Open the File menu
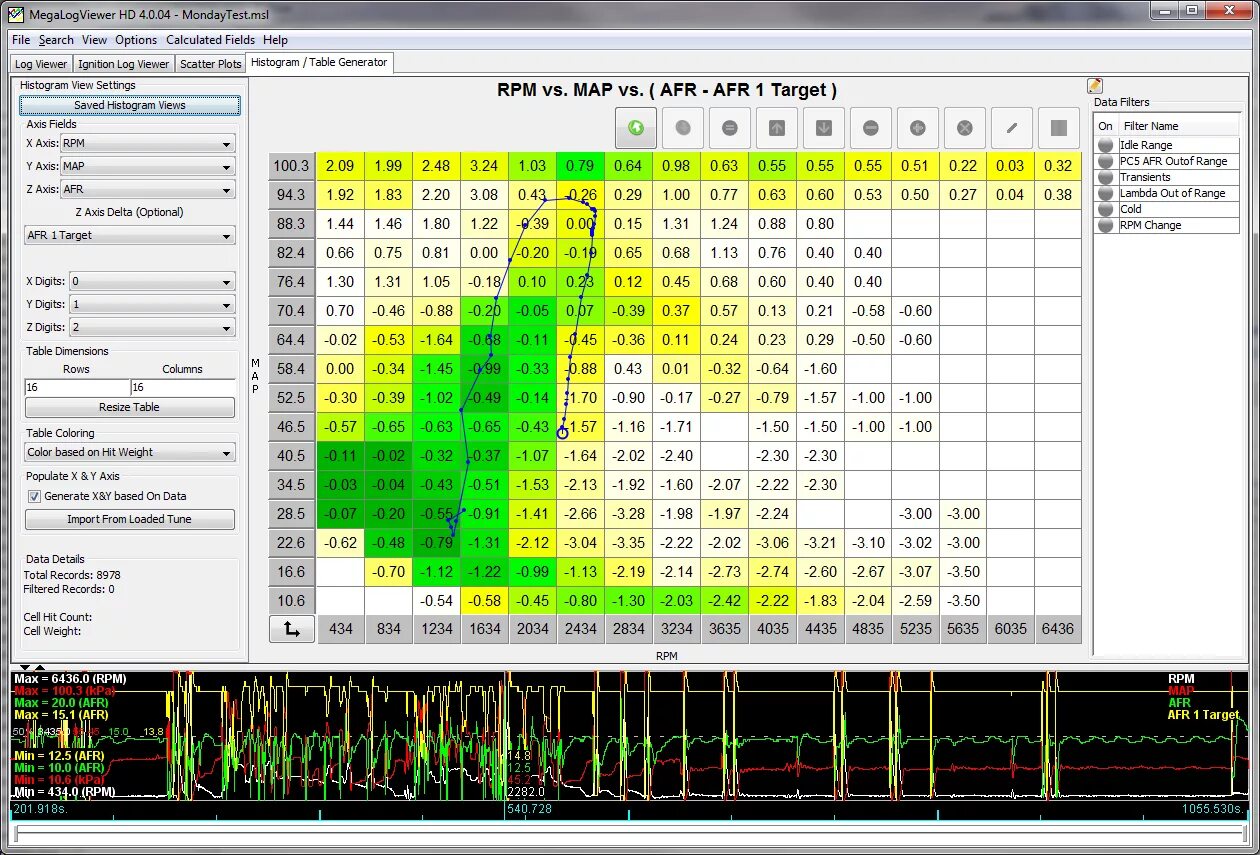 tap(21, 40)
